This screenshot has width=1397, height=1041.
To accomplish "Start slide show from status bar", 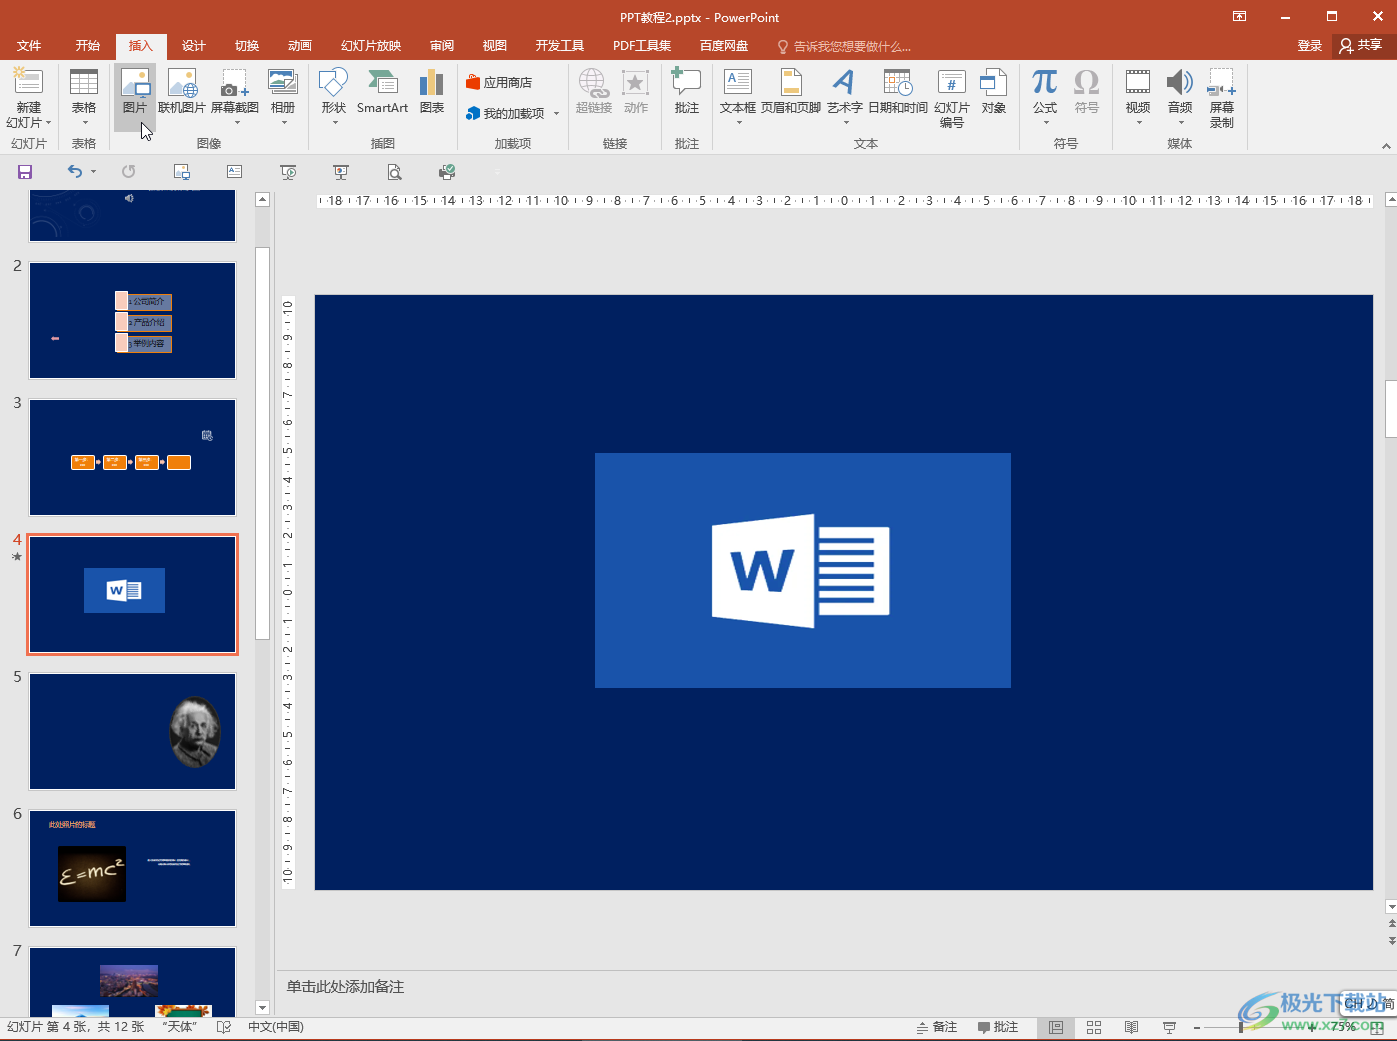I will pos(1169,1027).
